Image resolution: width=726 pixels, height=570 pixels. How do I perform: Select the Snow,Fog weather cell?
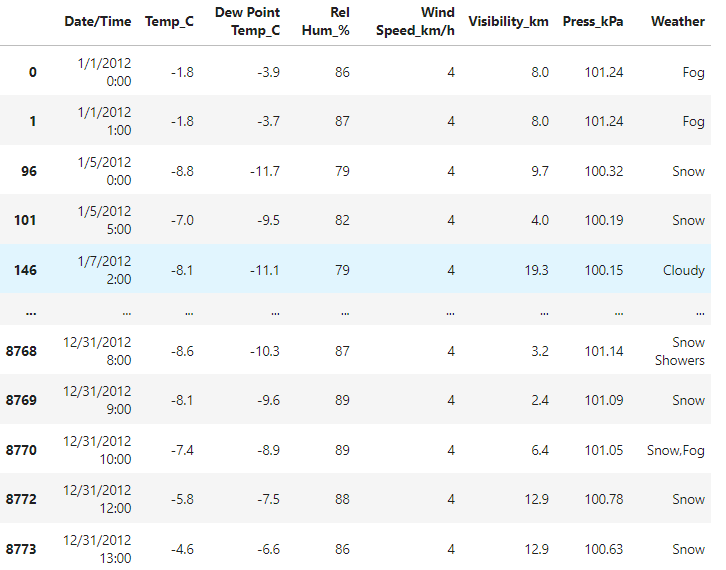(x=675, y=450)
